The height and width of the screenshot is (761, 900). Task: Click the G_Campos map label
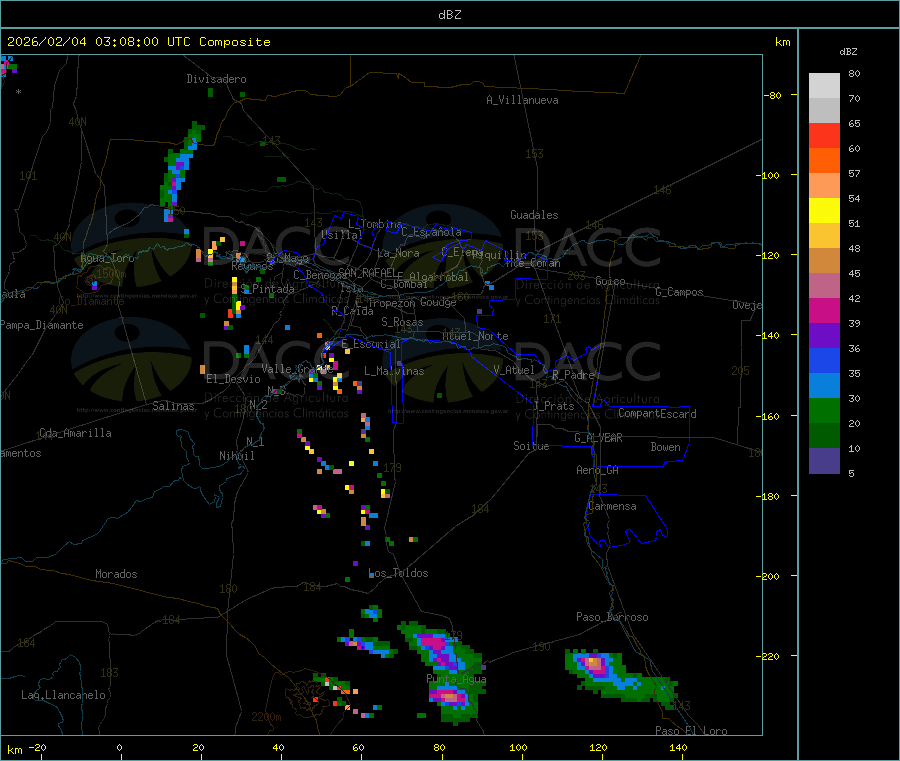(x=679, y=292)
